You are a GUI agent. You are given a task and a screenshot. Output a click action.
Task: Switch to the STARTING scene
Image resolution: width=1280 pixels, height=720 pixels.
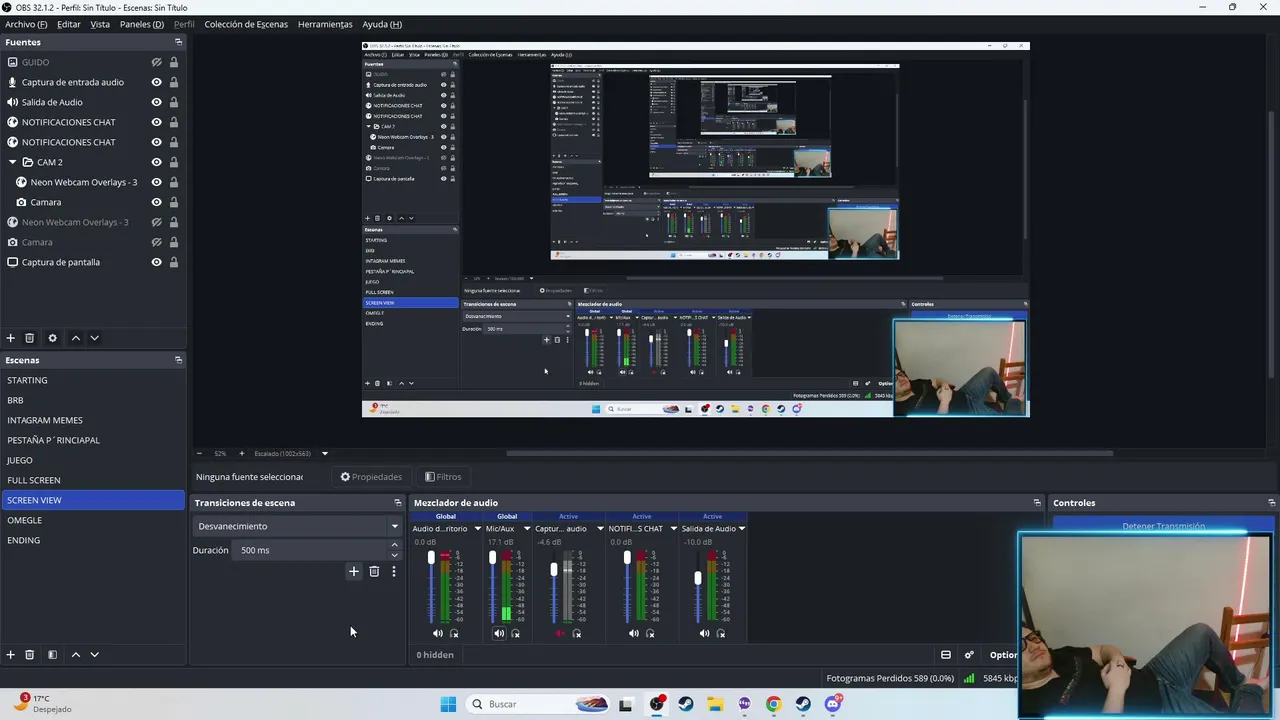click(93, 380)
